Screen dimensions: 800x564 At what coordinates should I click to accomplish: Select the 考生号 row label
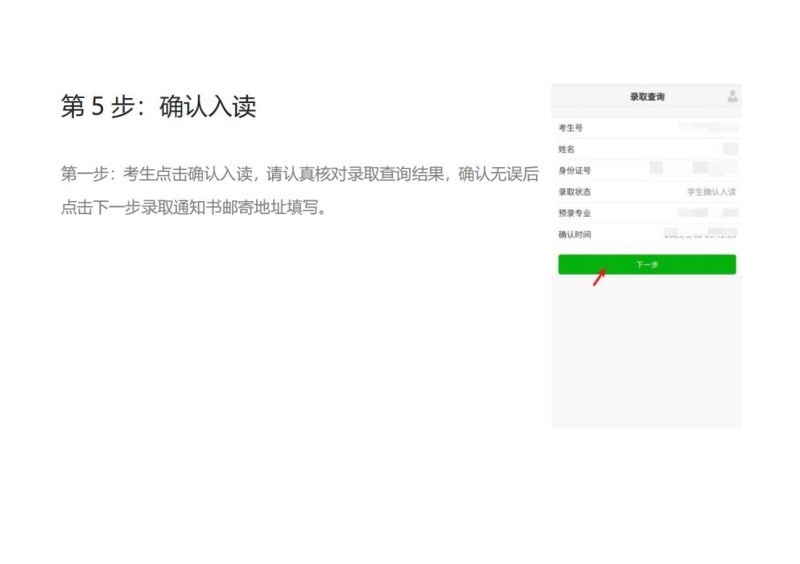[570, 128]
